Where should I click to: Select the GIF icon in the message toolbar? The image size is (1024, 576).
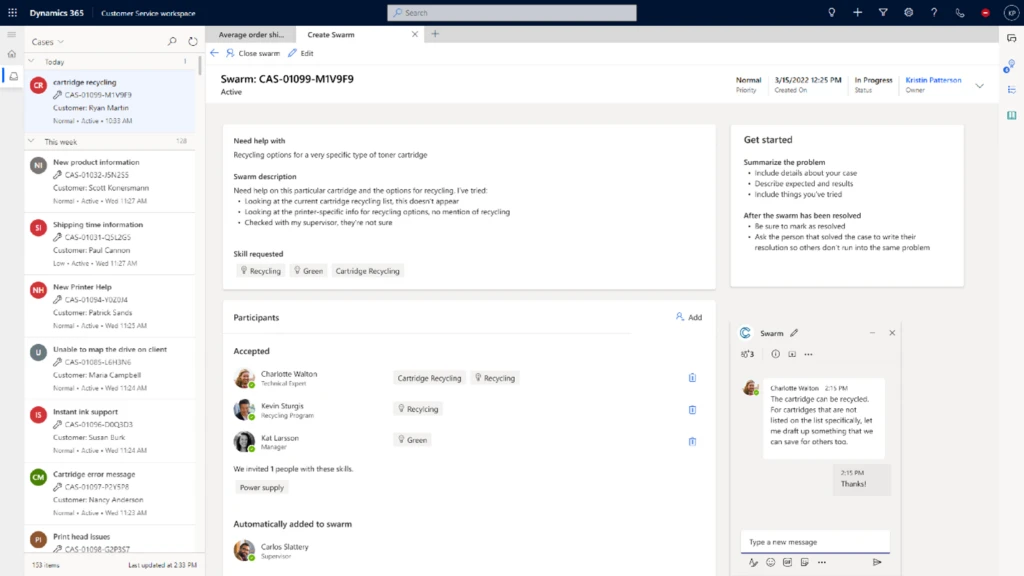[789, 562]
